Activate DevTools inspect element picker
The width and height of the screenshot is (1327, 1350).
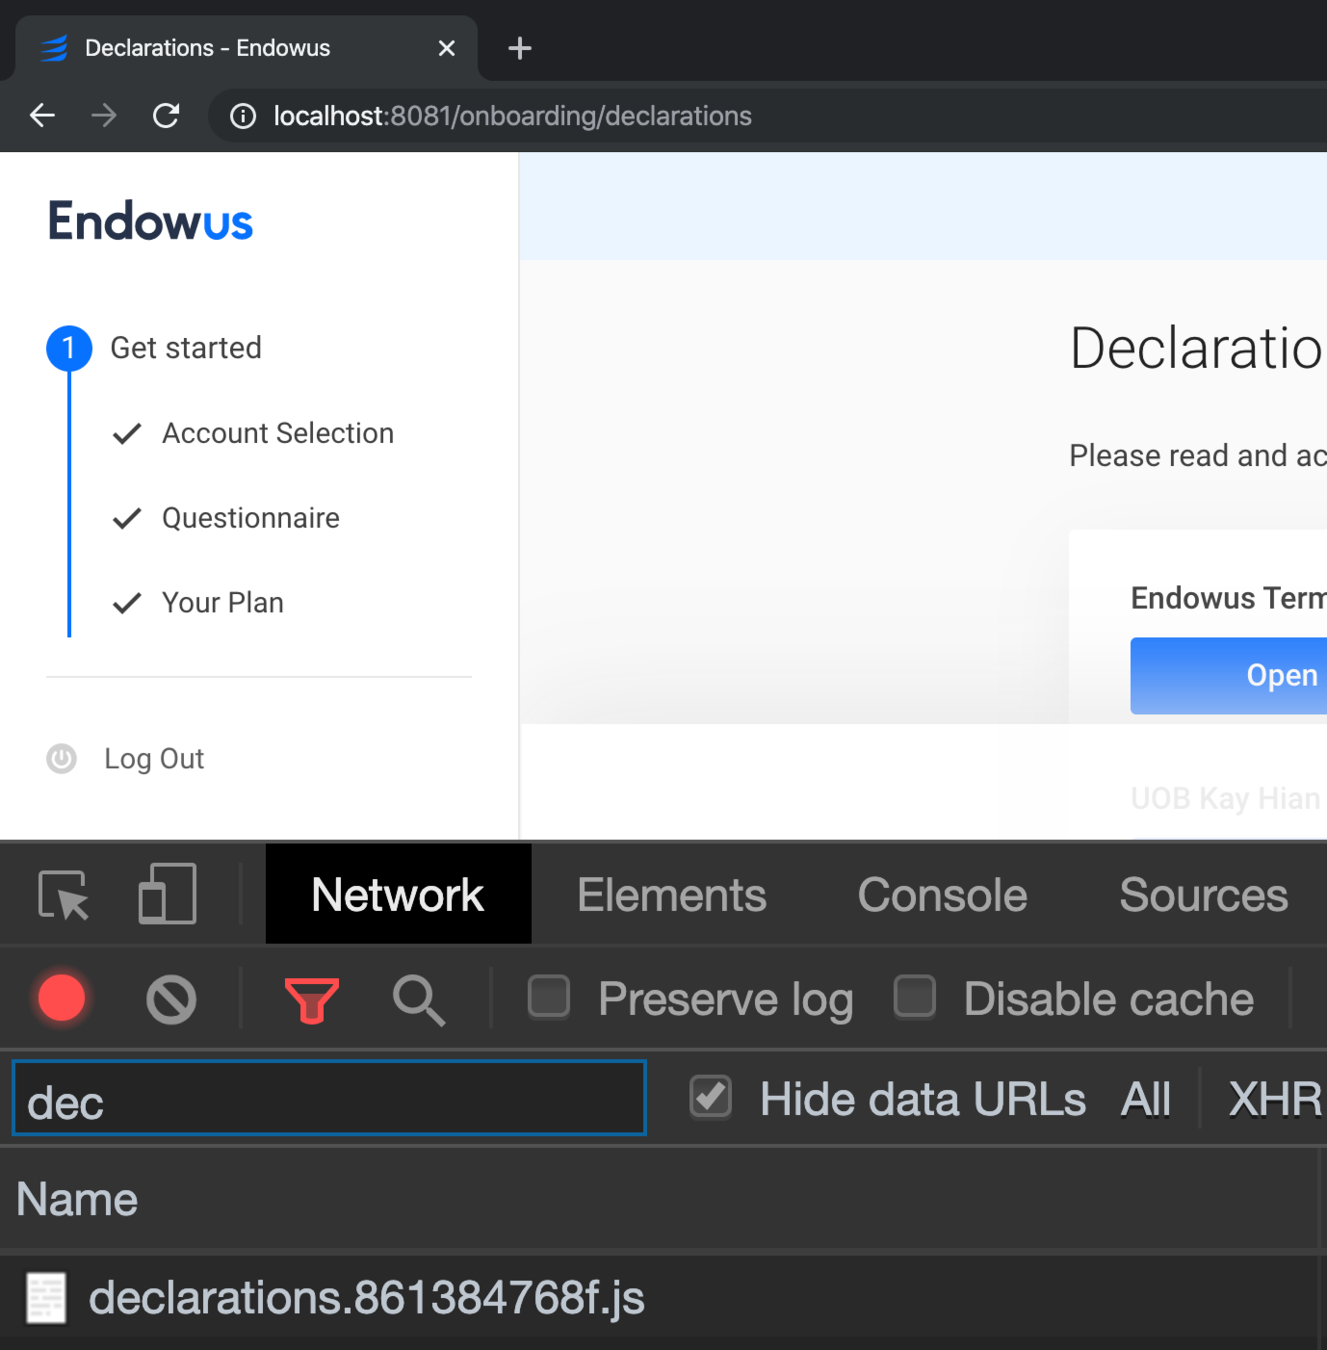pyautogui.click(x=64, y=894)
